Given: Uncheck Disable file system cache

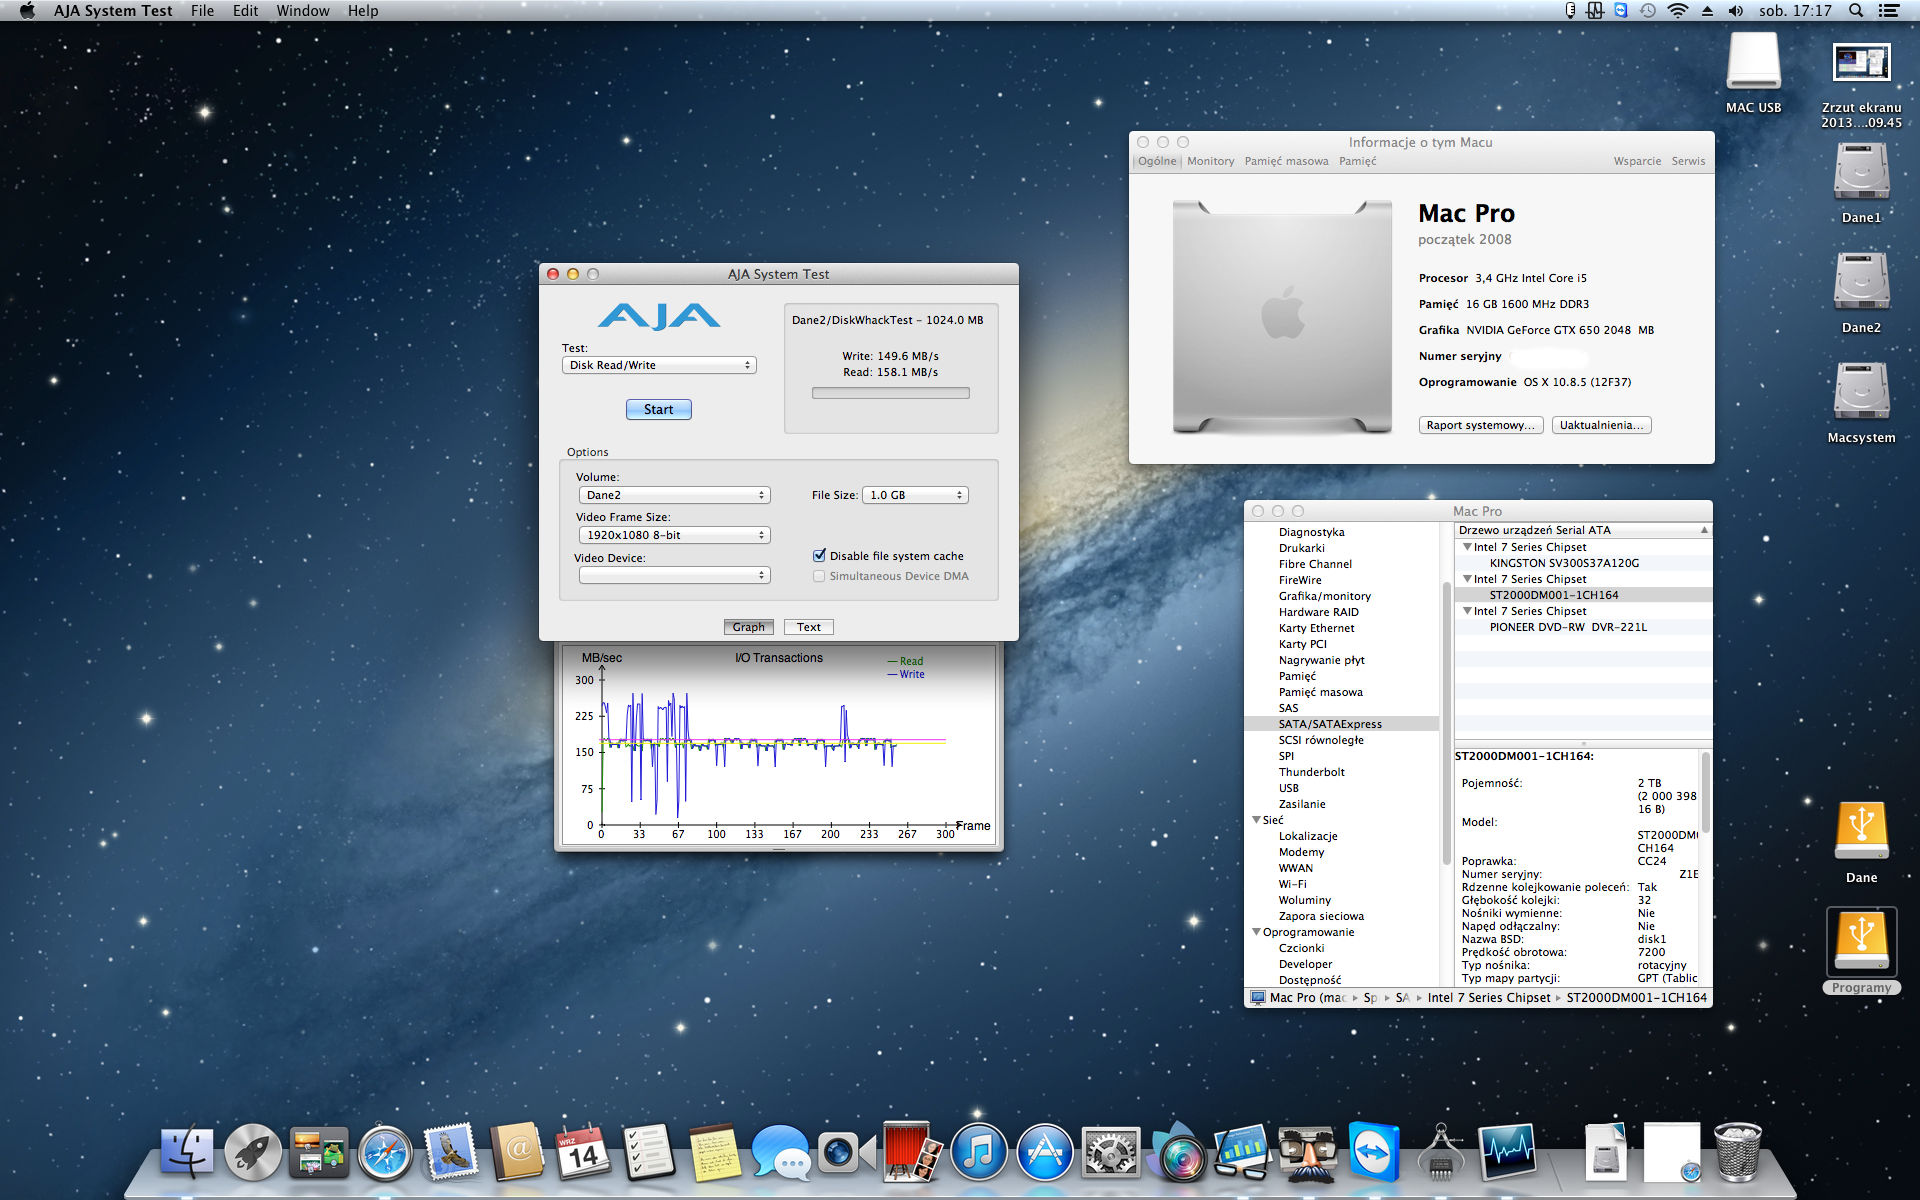Looking at the screenshot, I should tap(820, 556).
